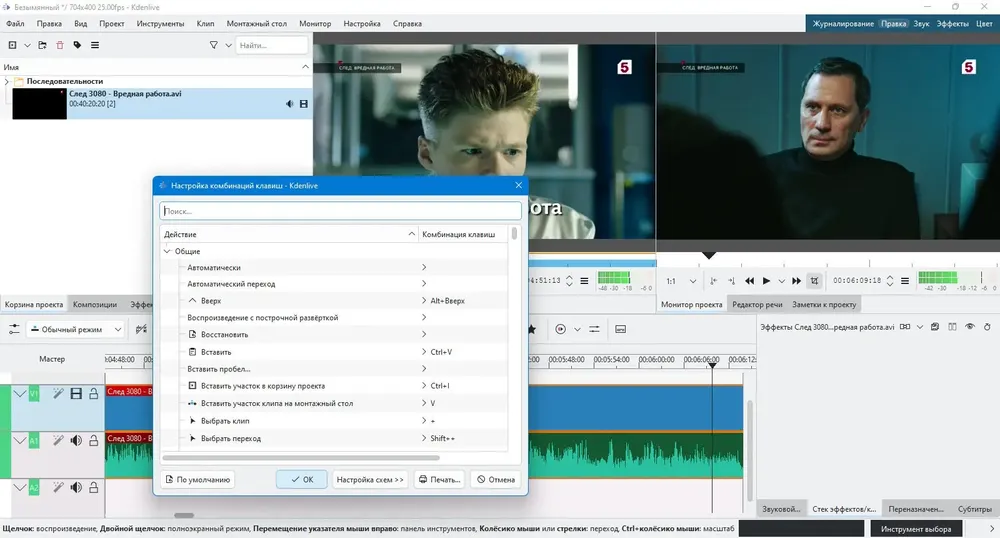The width and height of the screenshot is (1000, 538).
Task: Click the delete clip trash icon in bin
Action: click(x=60, y=45)
